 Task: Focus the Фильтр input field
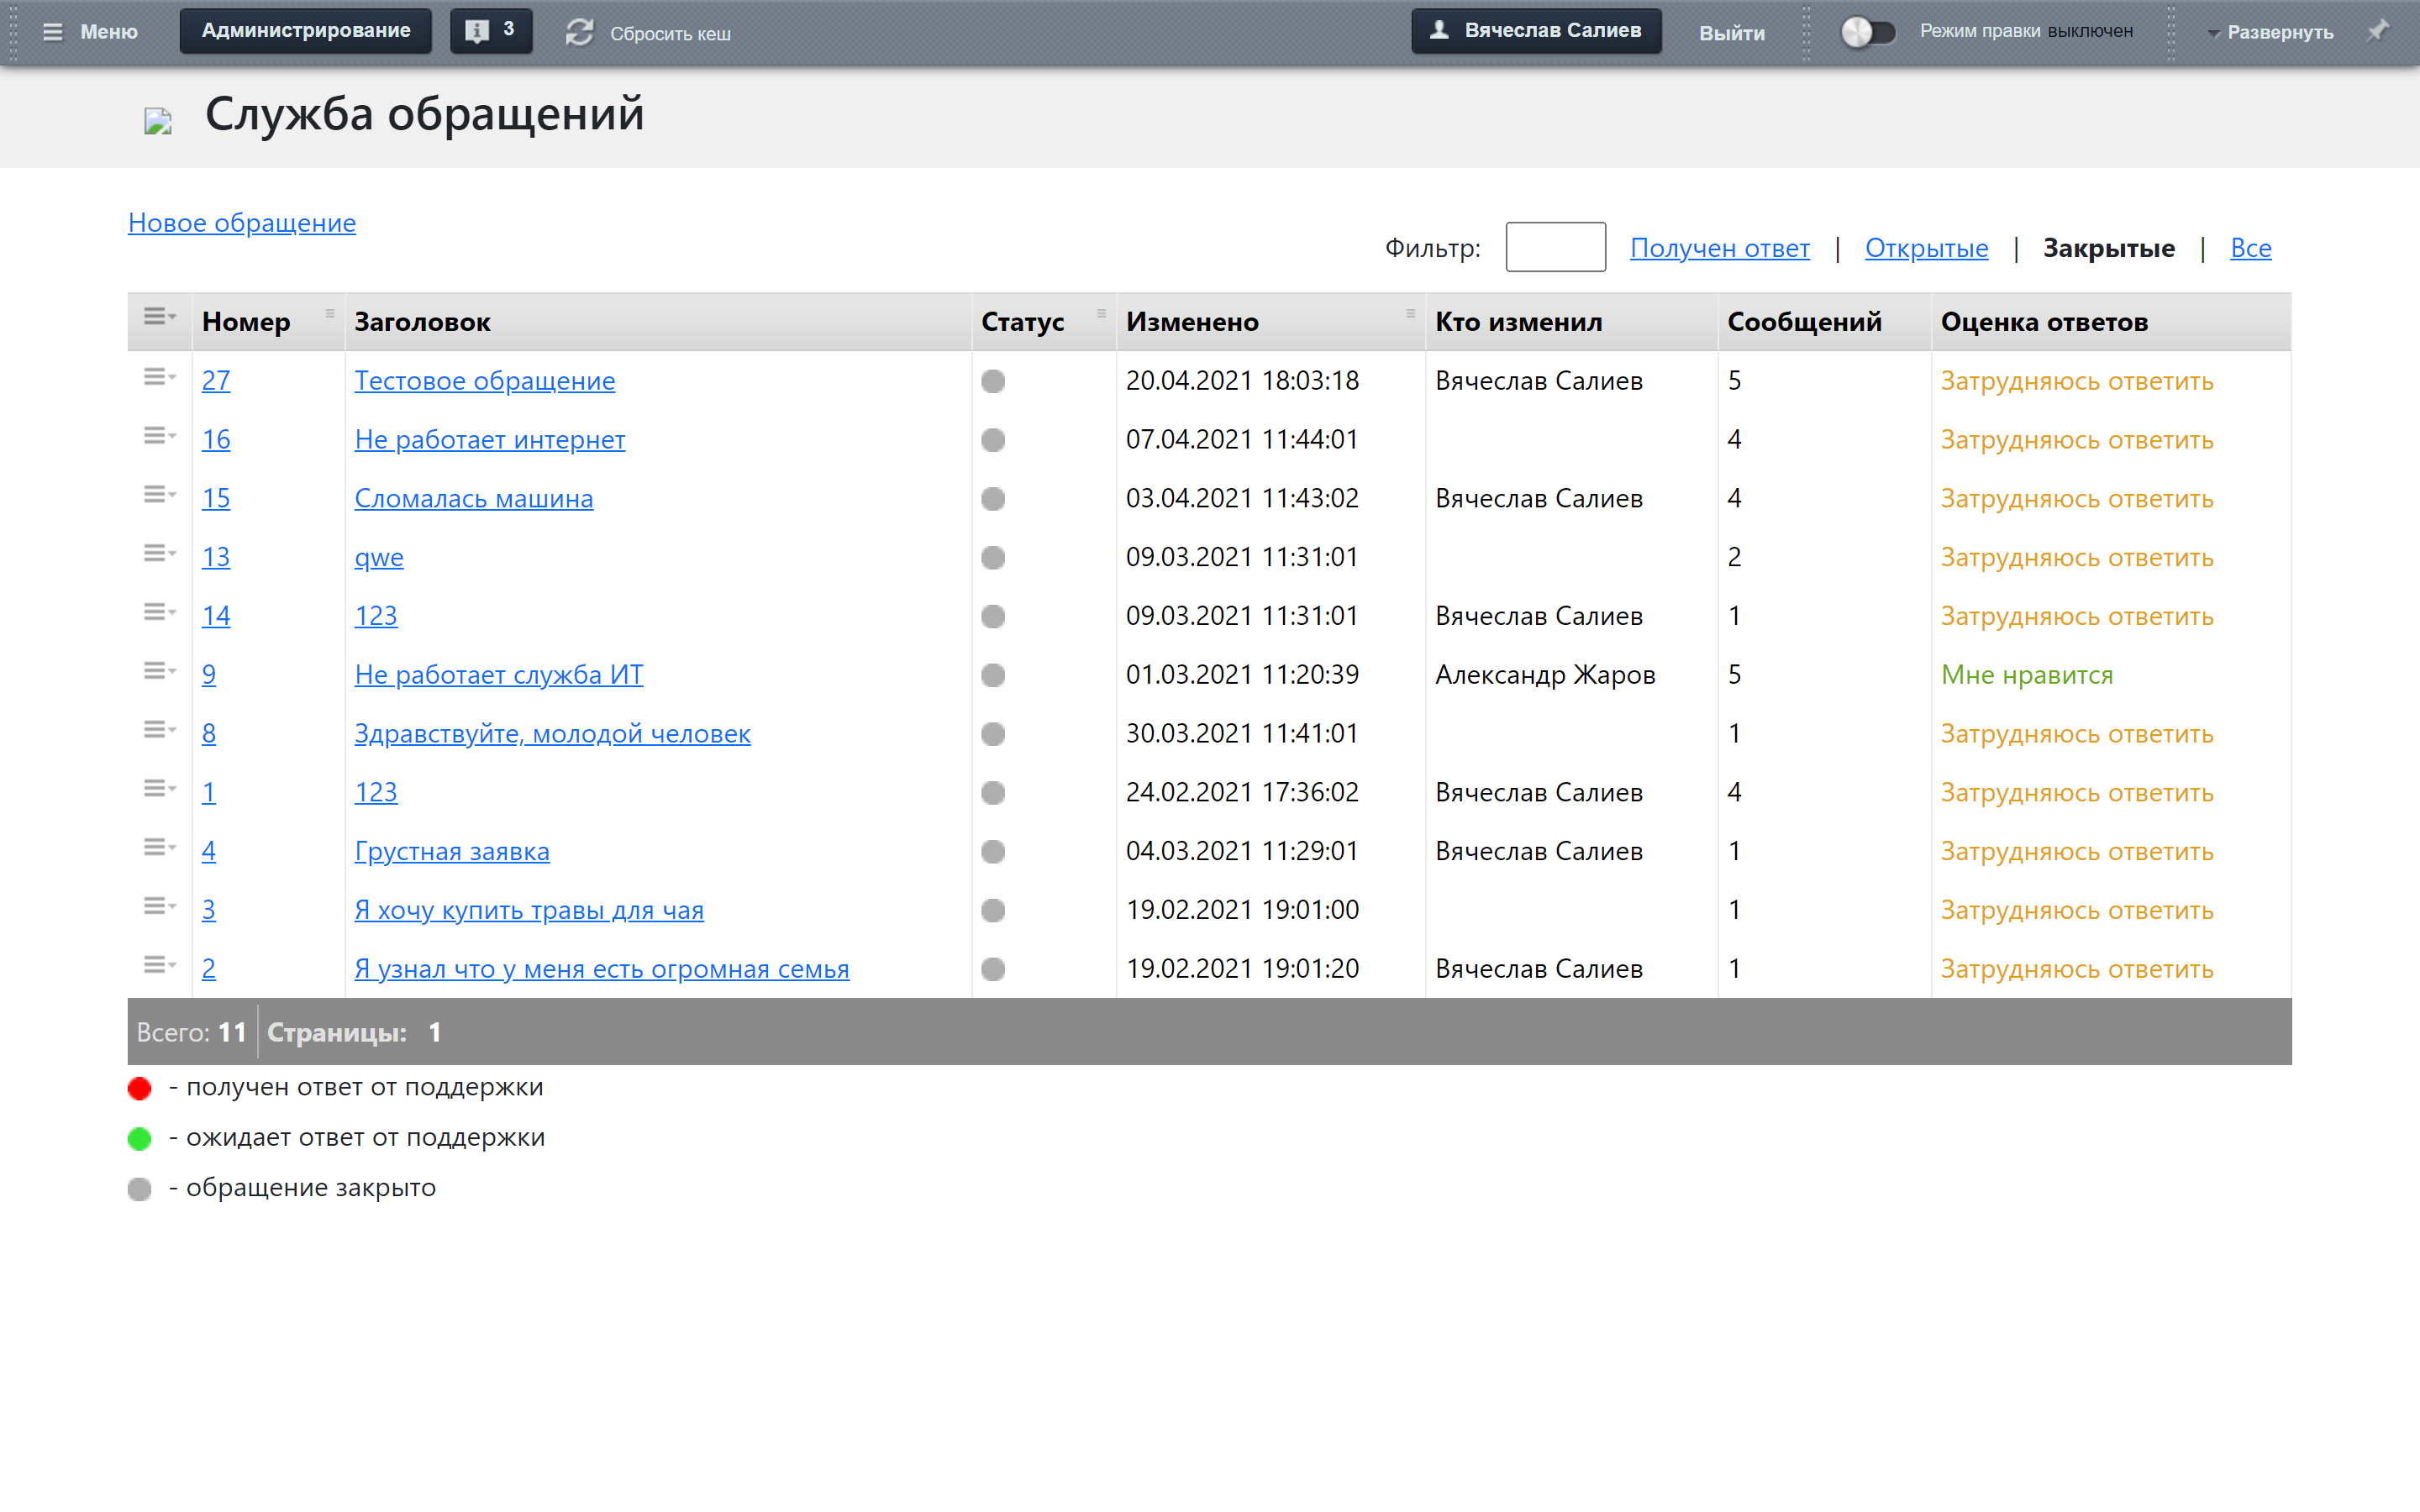[1555, 247]
